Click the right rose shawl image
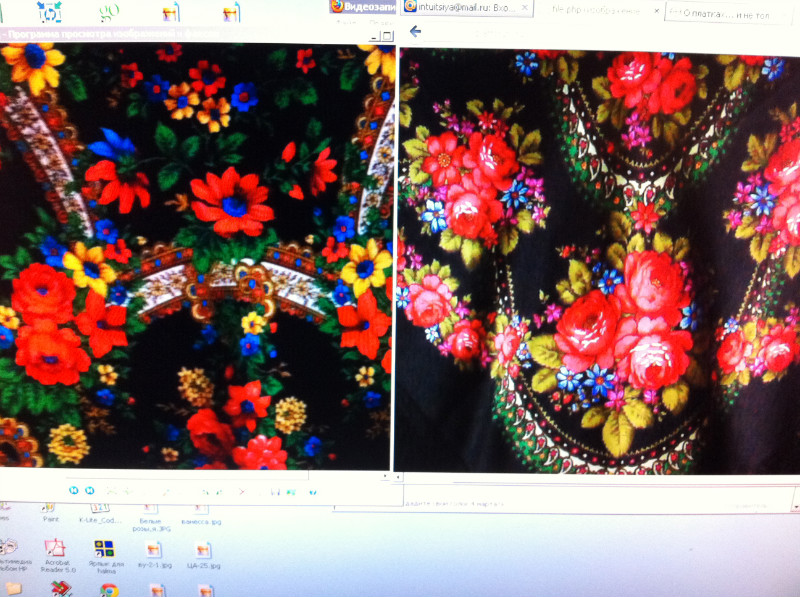This screenshot has width=800, height=597. 598,260
